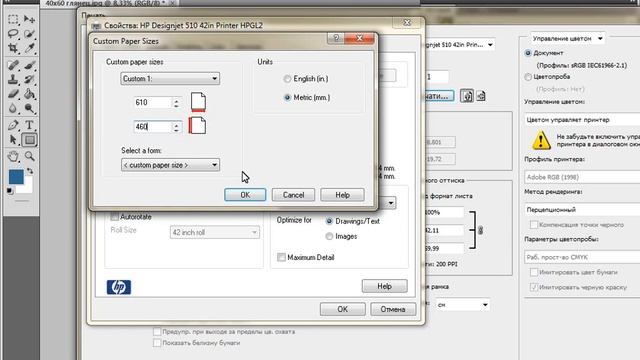Click portrait orientation icon in Print dialog
Image resolution: width=640 pixels, height=360 pixels.
(x=467, y=96)
